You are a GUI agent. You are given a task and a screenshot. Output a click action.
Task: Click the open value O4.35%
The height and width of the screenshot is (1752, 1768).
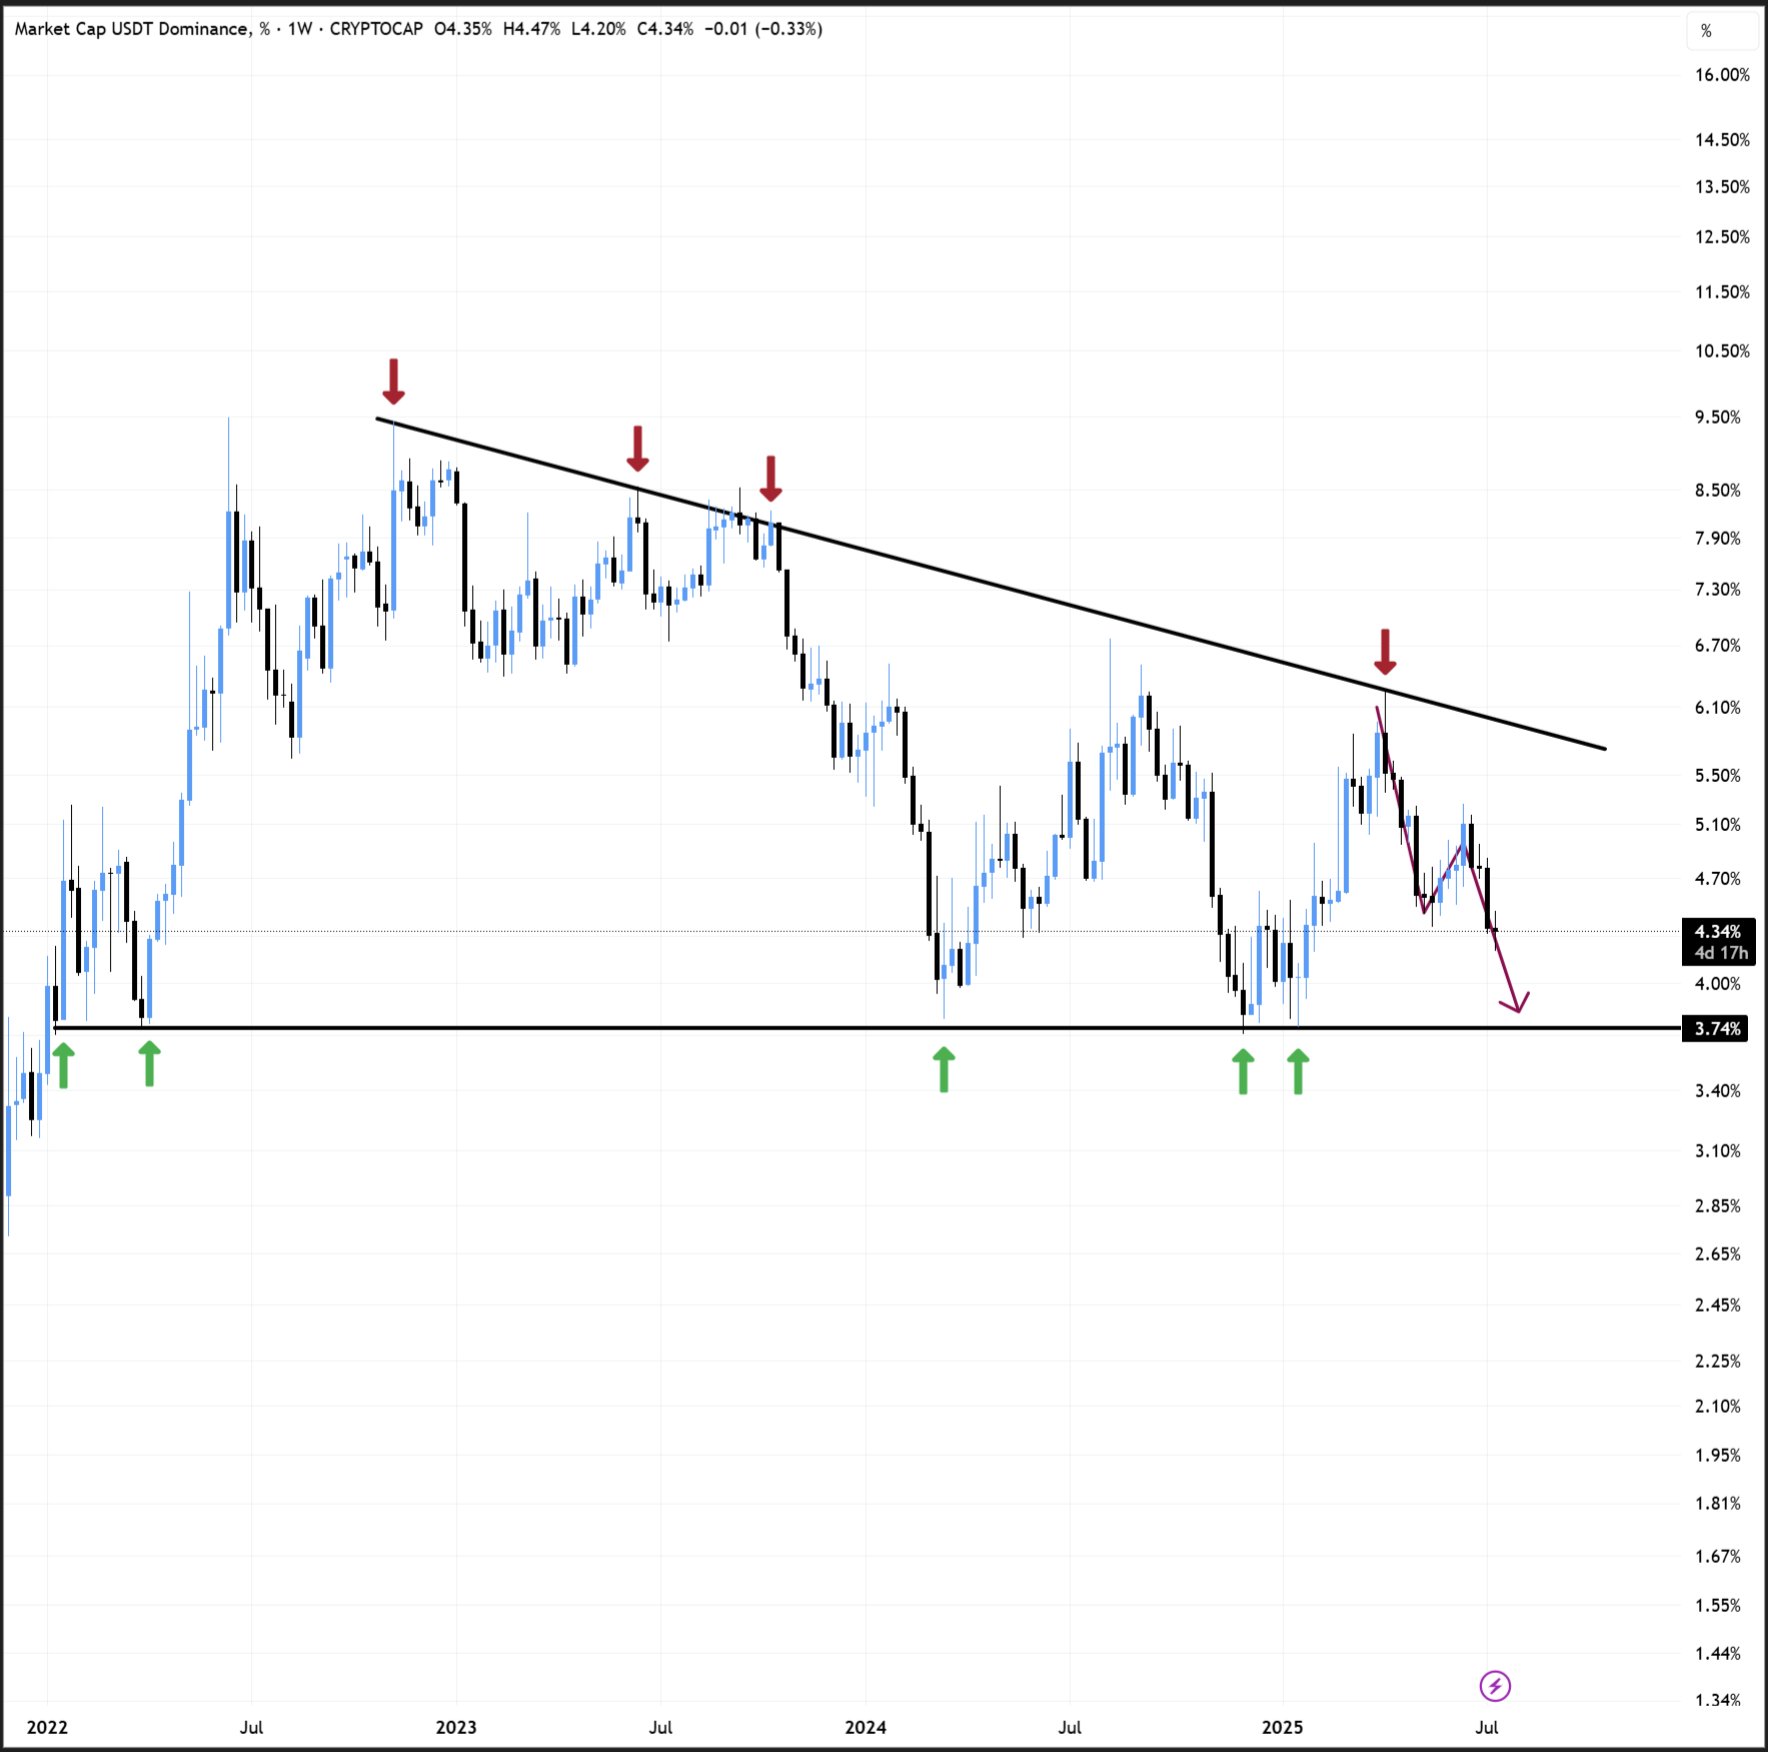coord(463,29)
